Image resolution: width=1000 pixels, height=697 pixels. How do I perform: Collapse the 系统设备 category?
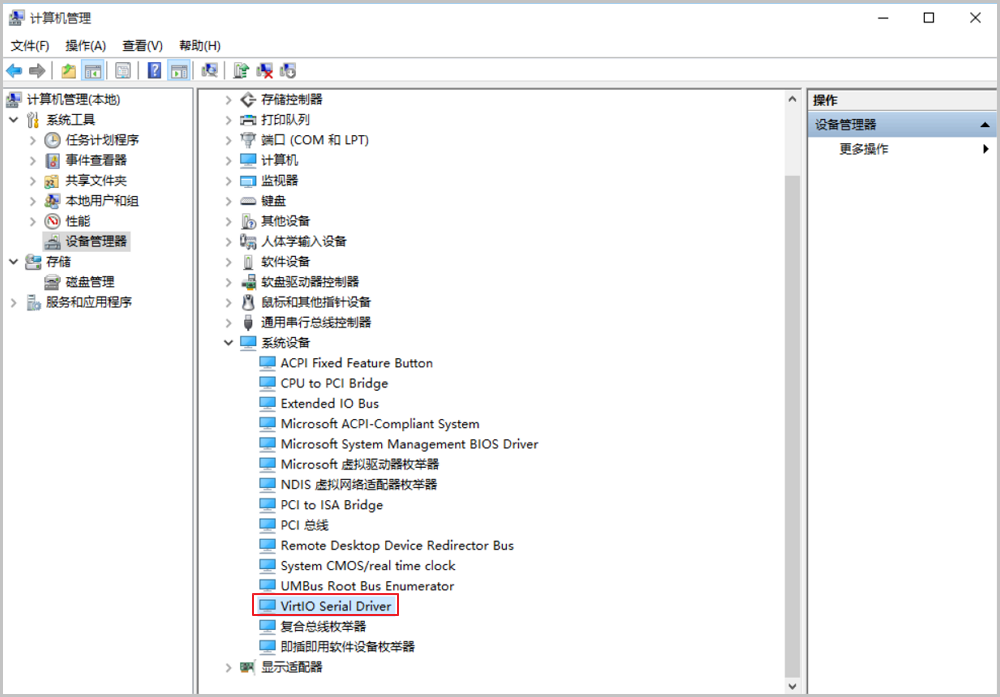[x=228, y=342]
